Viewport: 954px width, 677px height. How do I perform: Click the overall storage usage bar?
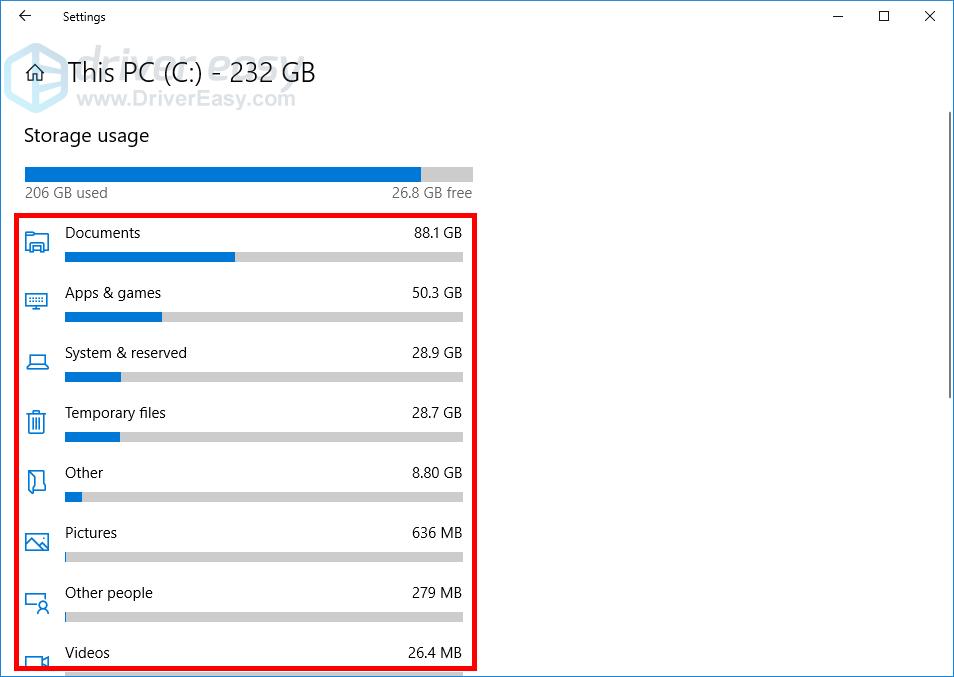(248, 174)
